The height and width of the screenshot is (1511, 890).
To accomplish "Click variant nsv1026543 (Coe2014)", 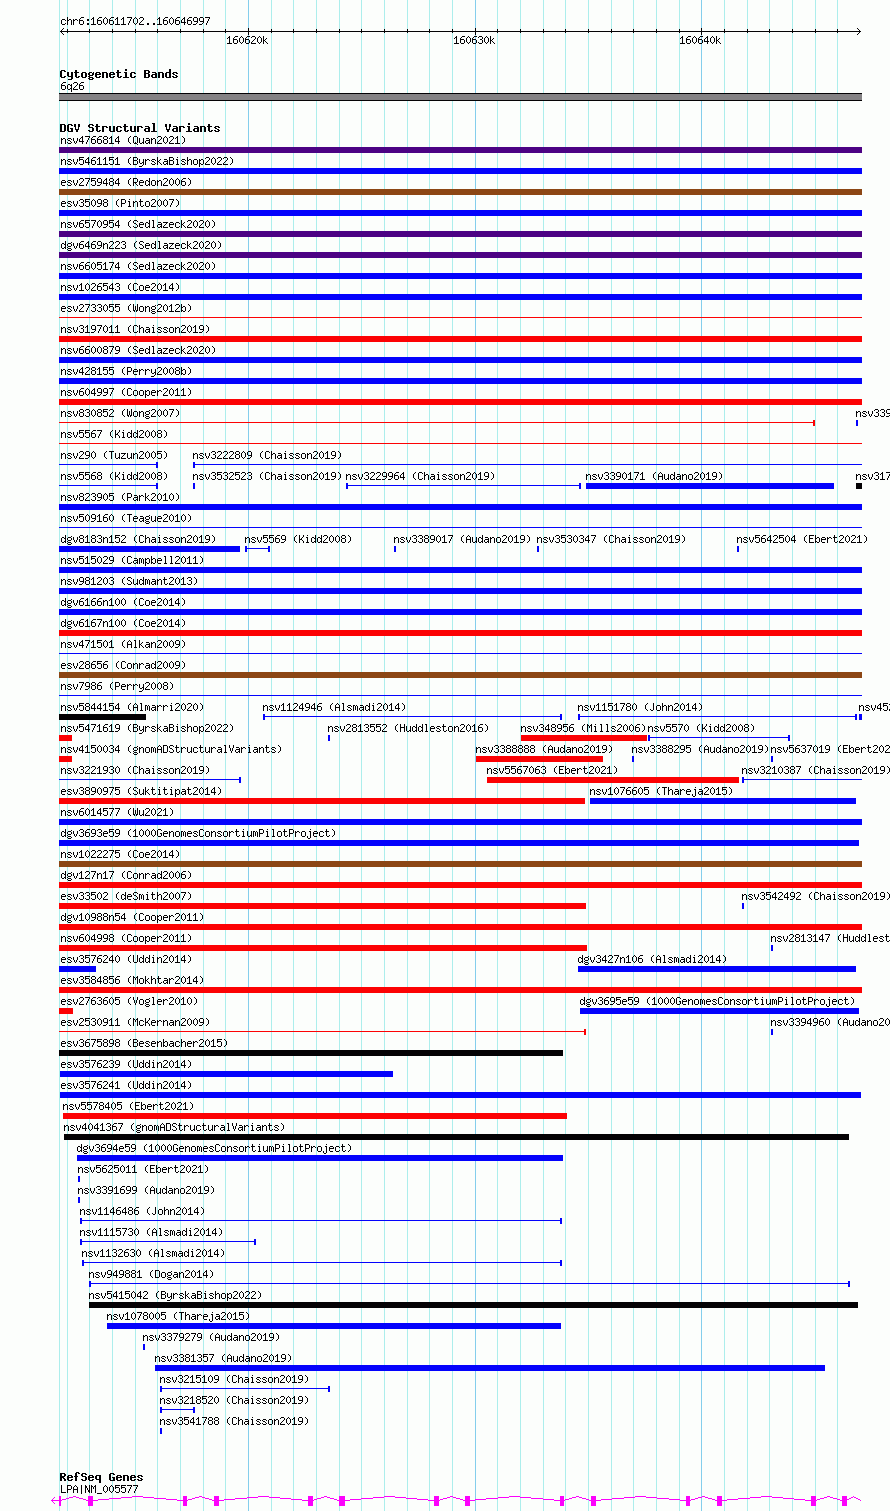I will (x=119, y=287).
